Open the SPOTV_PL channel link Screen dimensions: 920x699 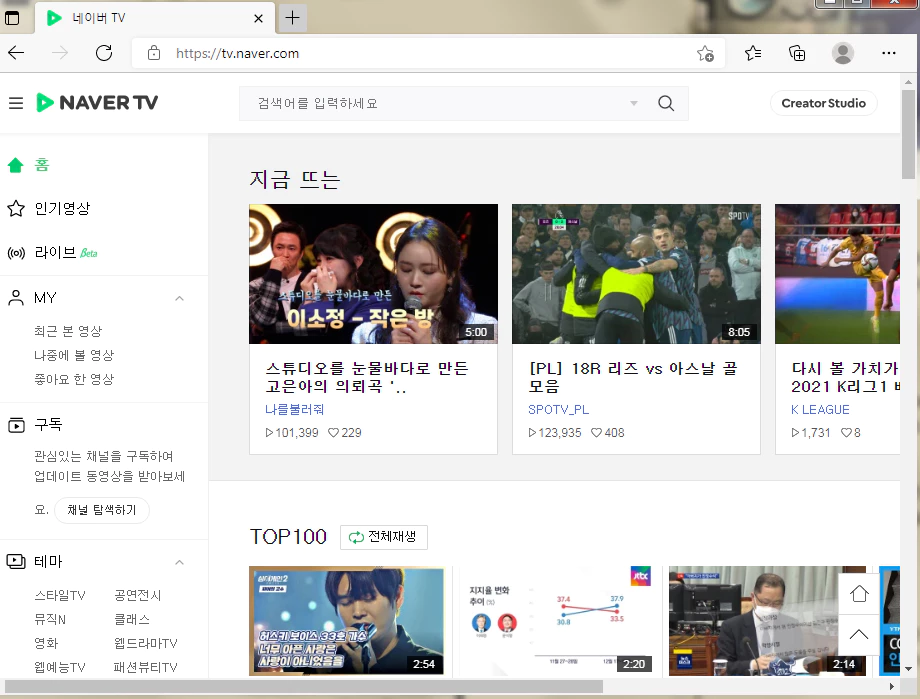point(559,410)
